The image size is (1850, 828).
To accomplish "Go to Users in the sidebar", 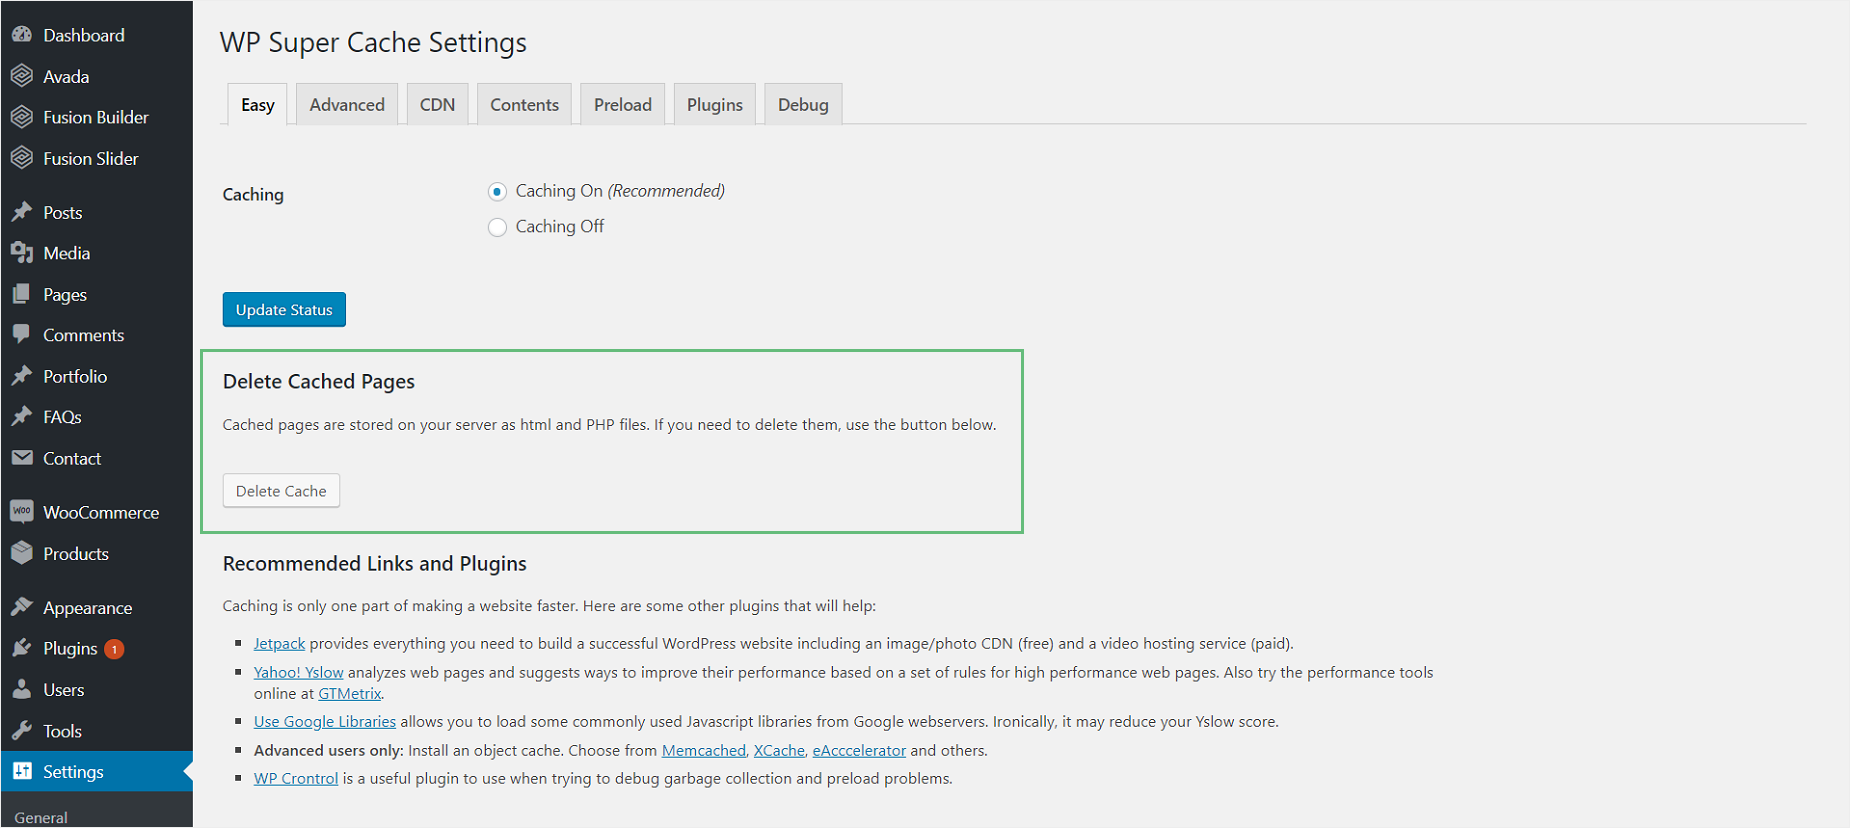I will pyautogui.click(x=64, y=689).
